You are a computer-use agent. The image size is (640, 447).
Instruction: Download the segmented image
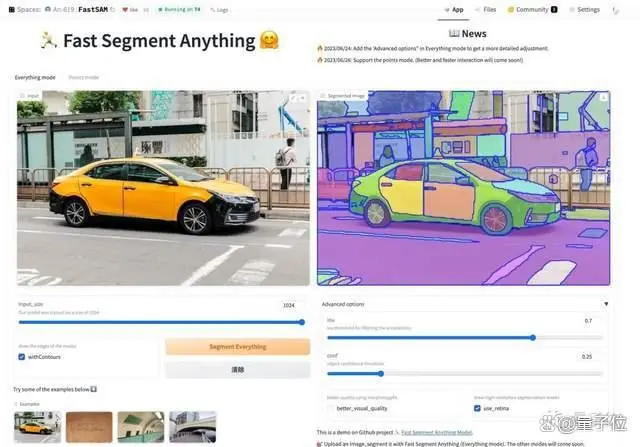click(x=604, y=97)
